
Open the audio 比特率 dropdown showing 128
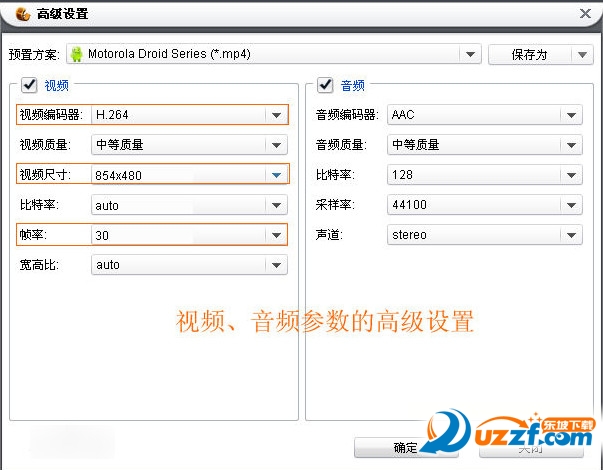pyautogui.click(x=571, y=175)
